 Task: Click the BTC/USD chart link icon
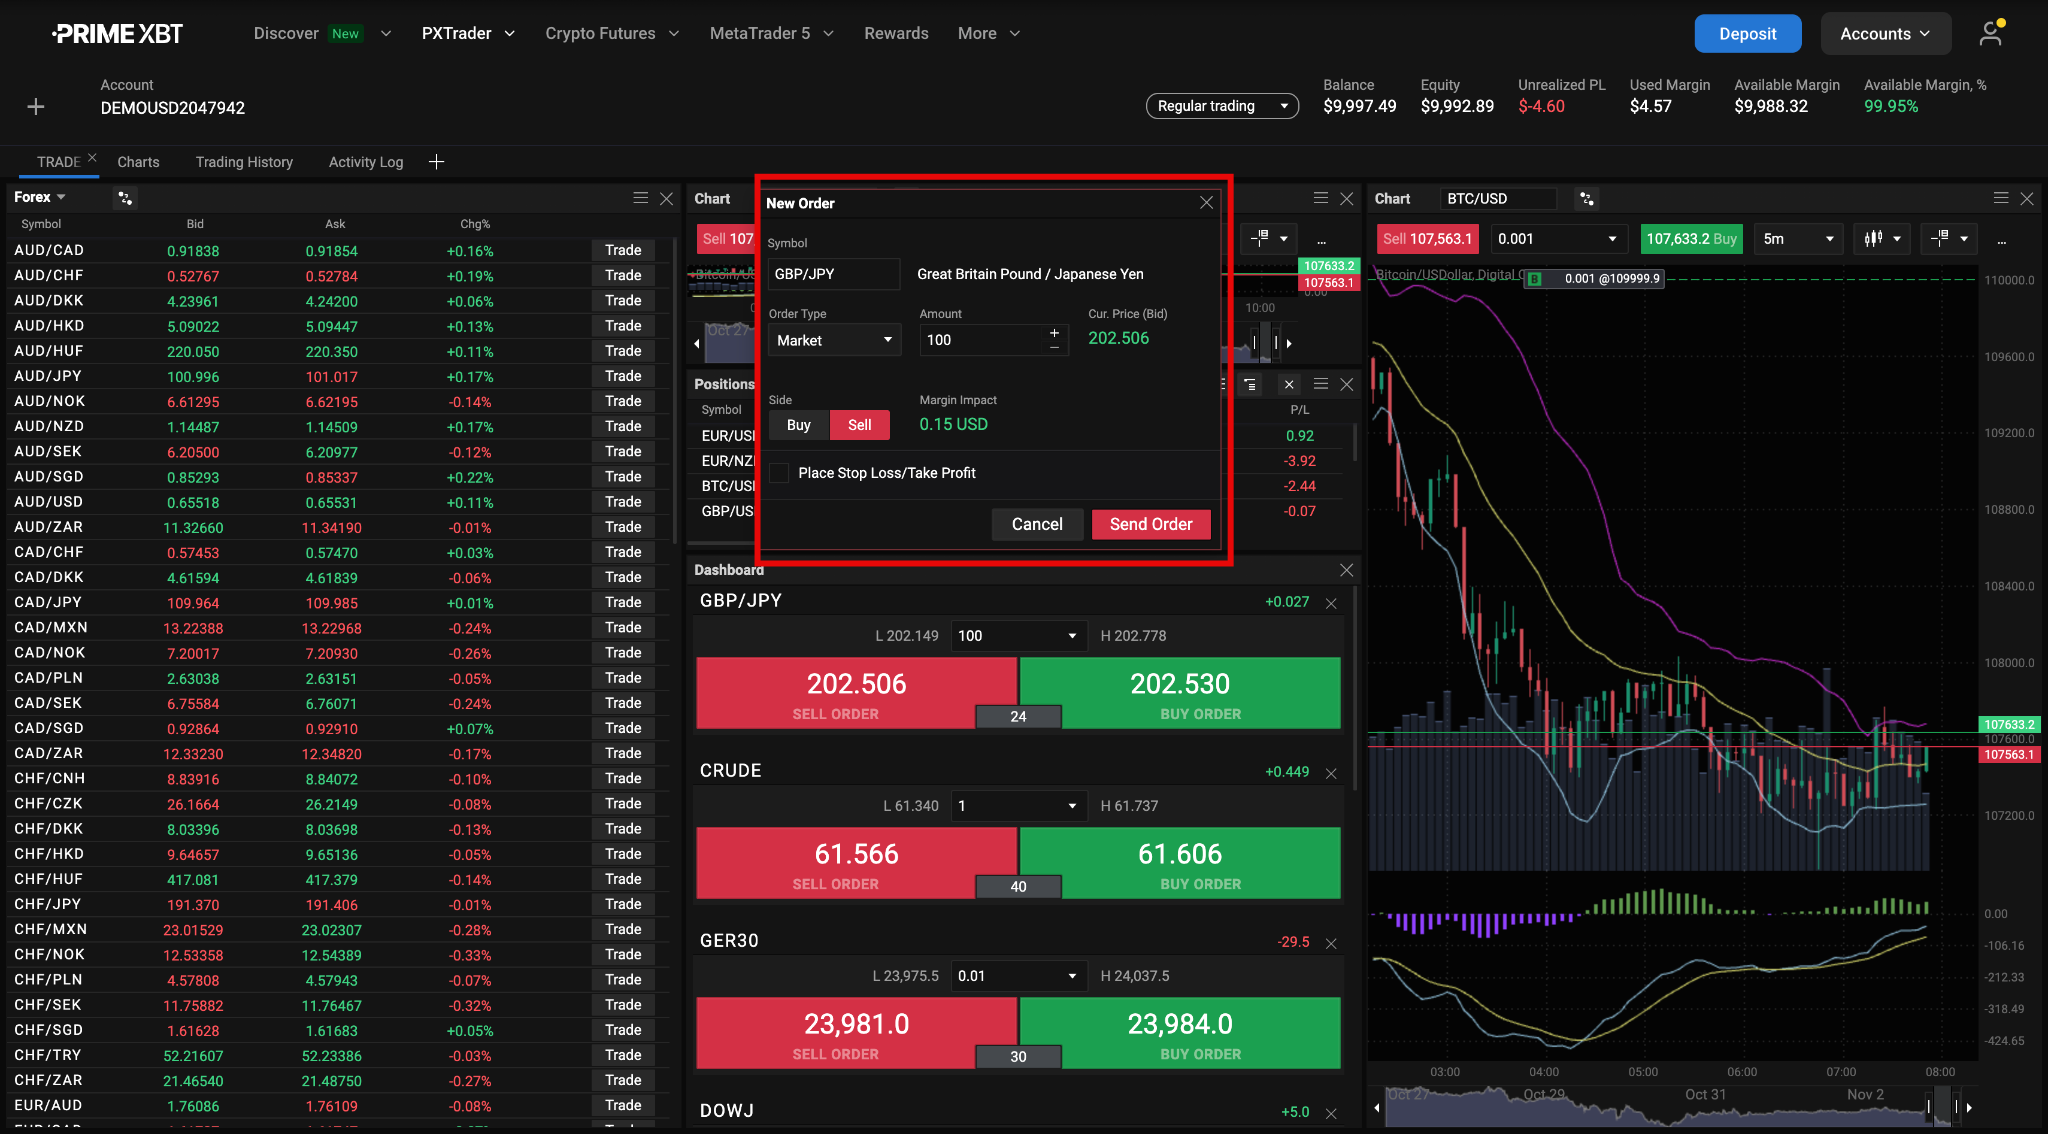coord(1586,199)
